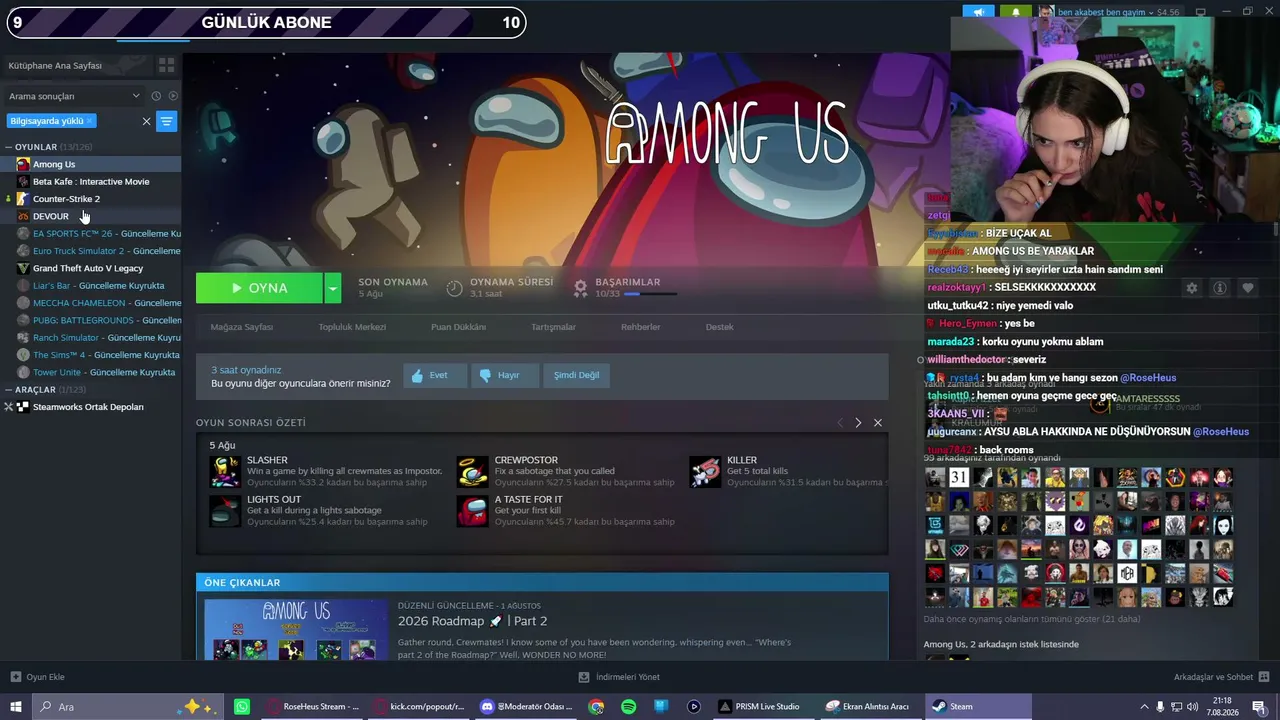Clear the library search filters
Image resolution: width=1280 pixels, height=720 pixels.
(146, 121)
